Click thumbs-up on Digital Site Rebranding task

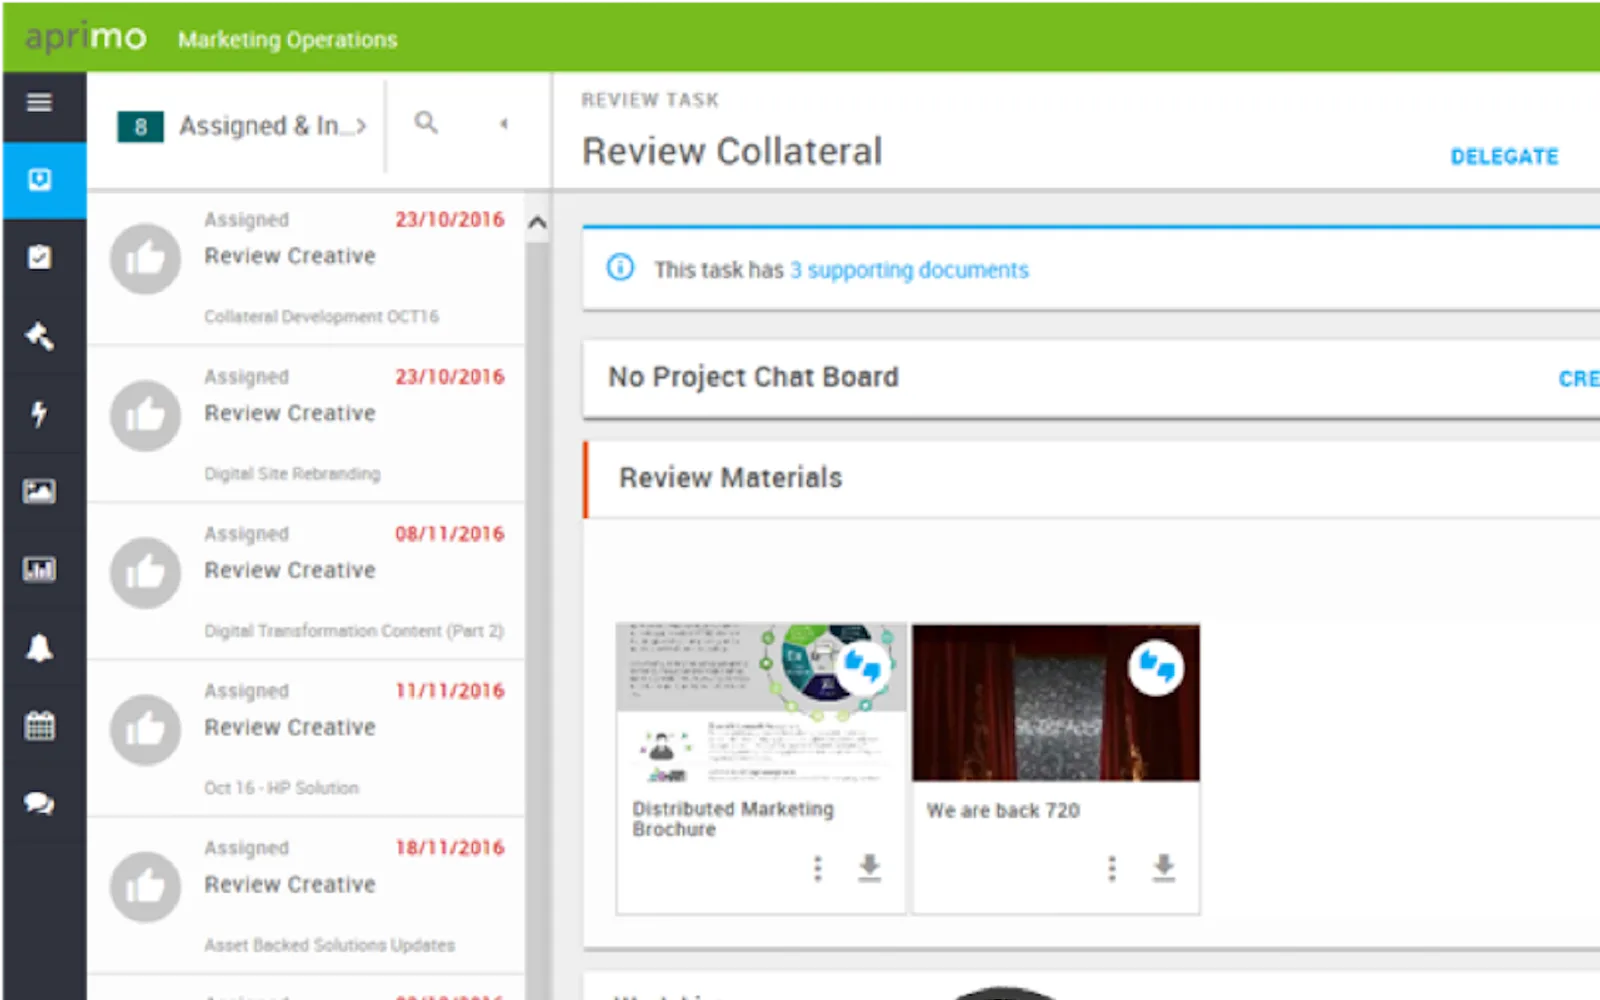coord(145,416)
